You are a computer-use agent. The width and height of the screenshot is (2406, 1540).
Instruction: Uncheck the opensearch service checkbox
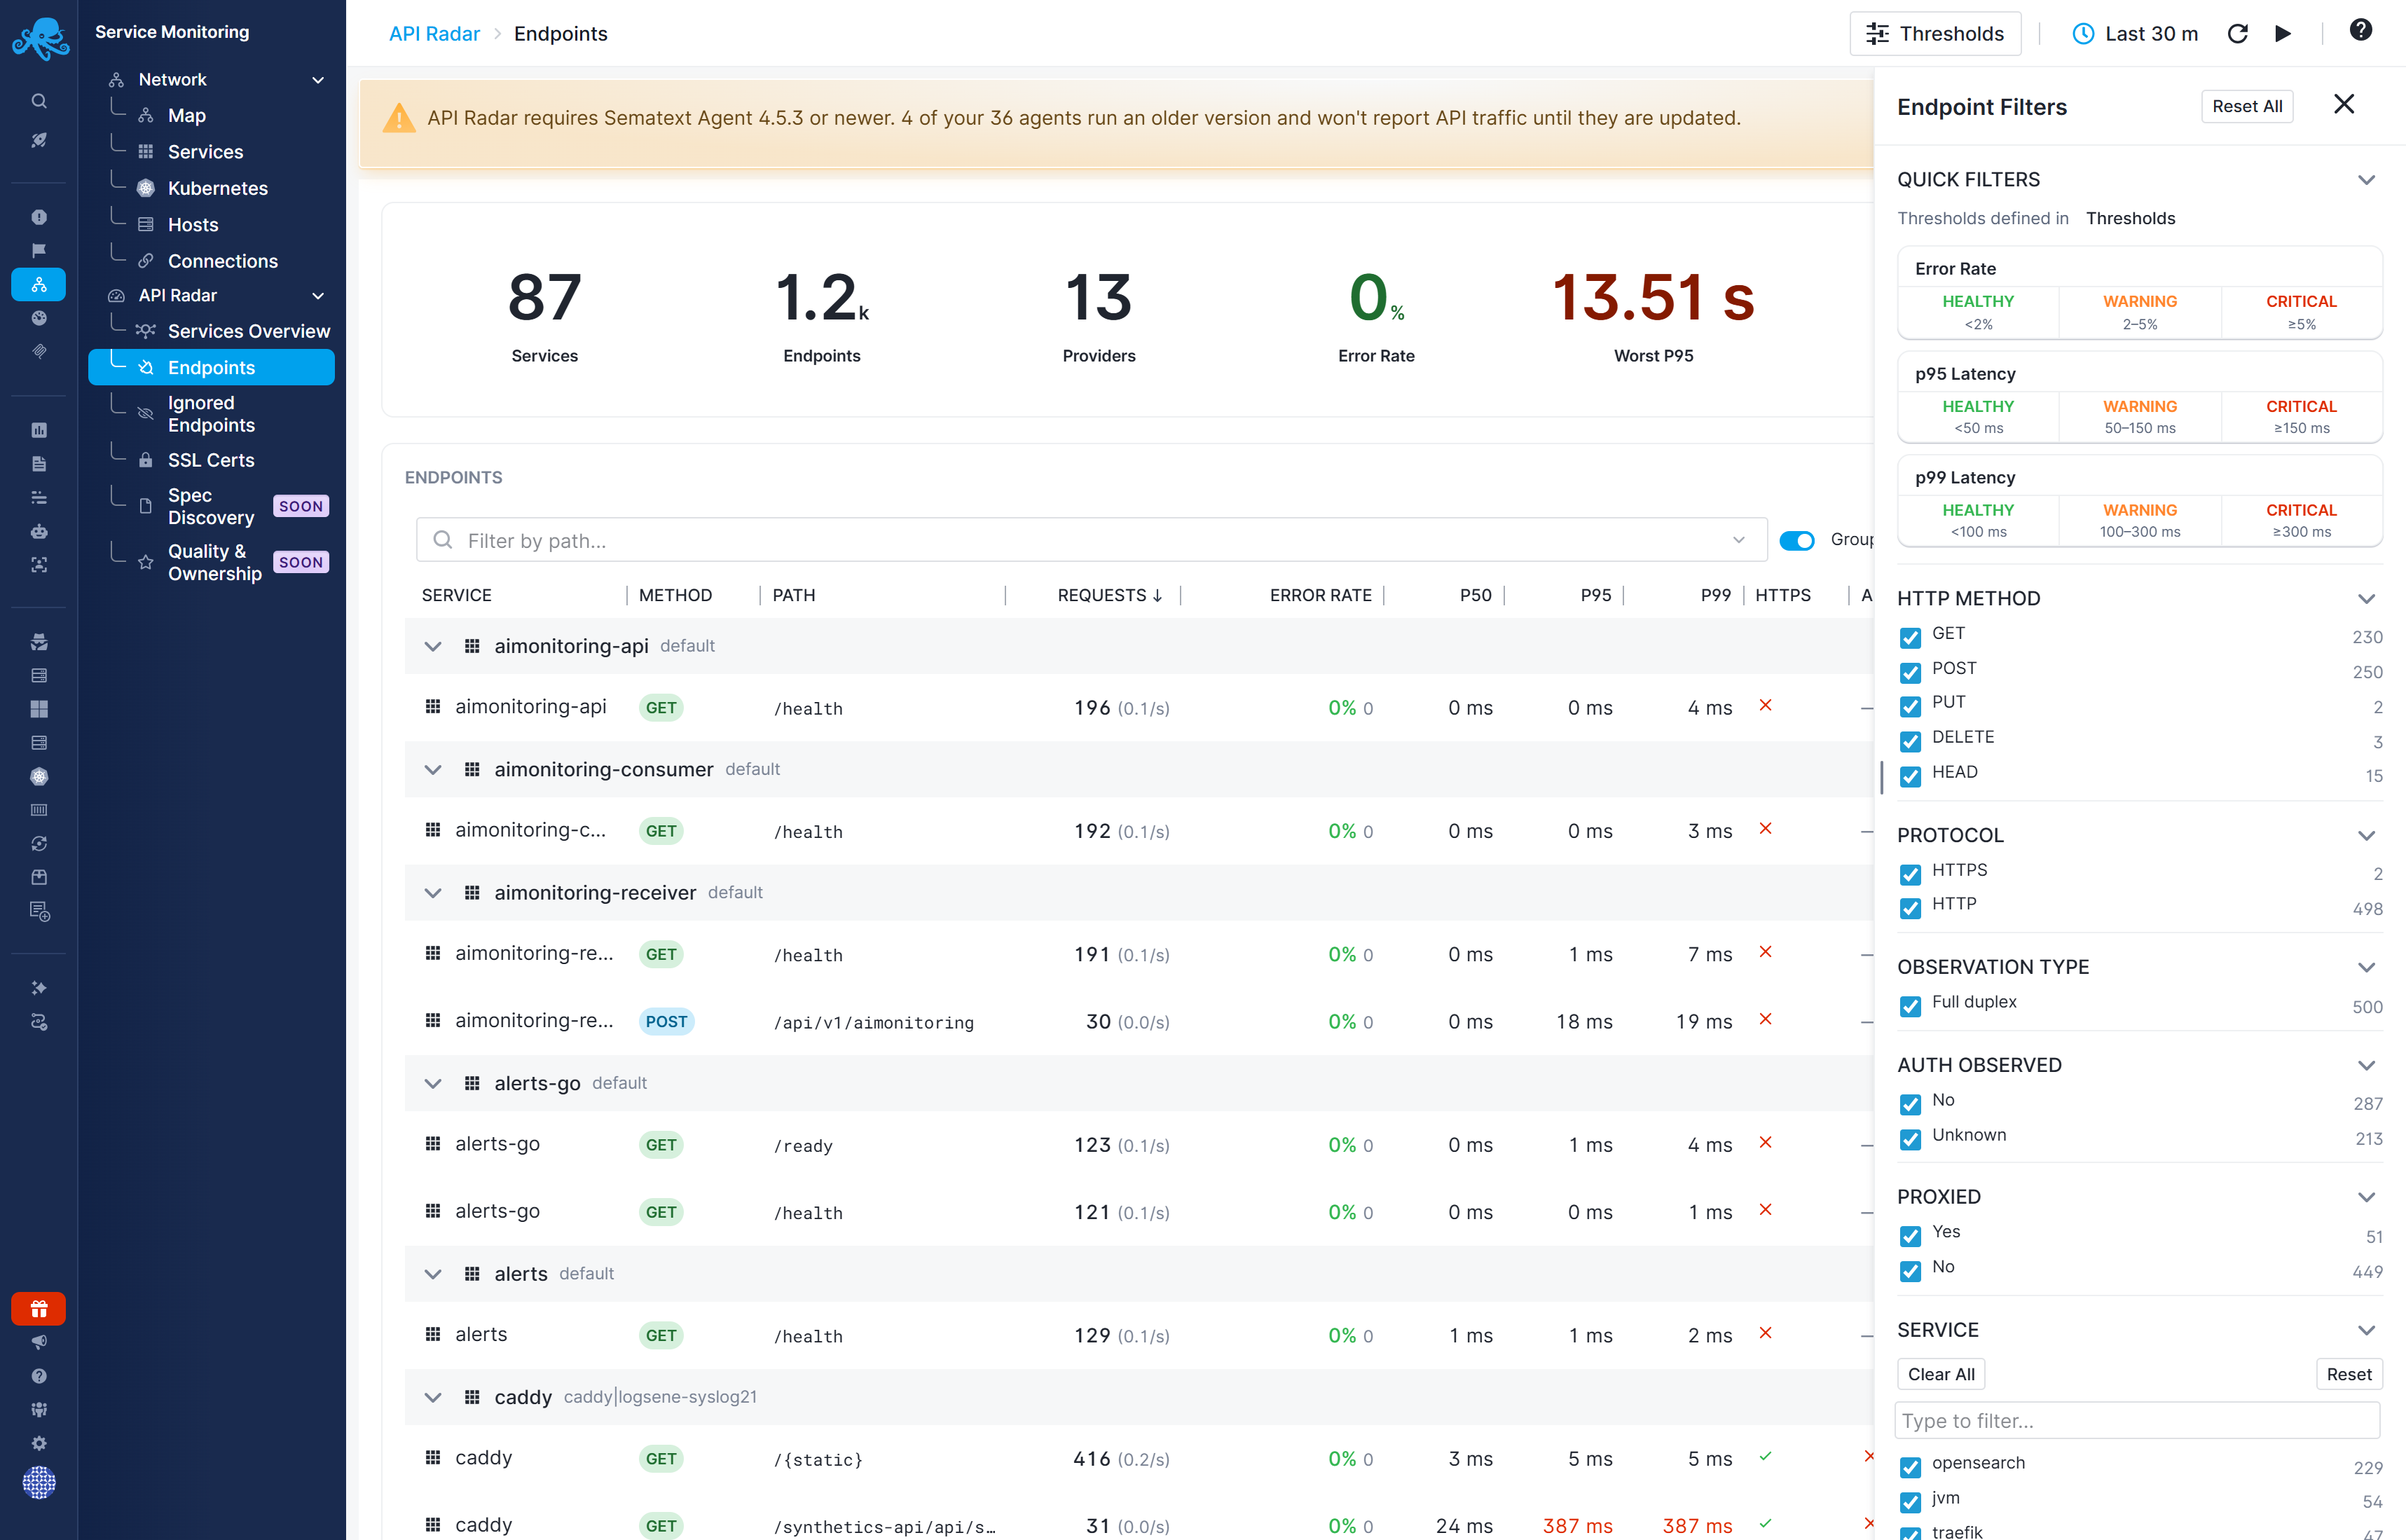point(1911,1467)
